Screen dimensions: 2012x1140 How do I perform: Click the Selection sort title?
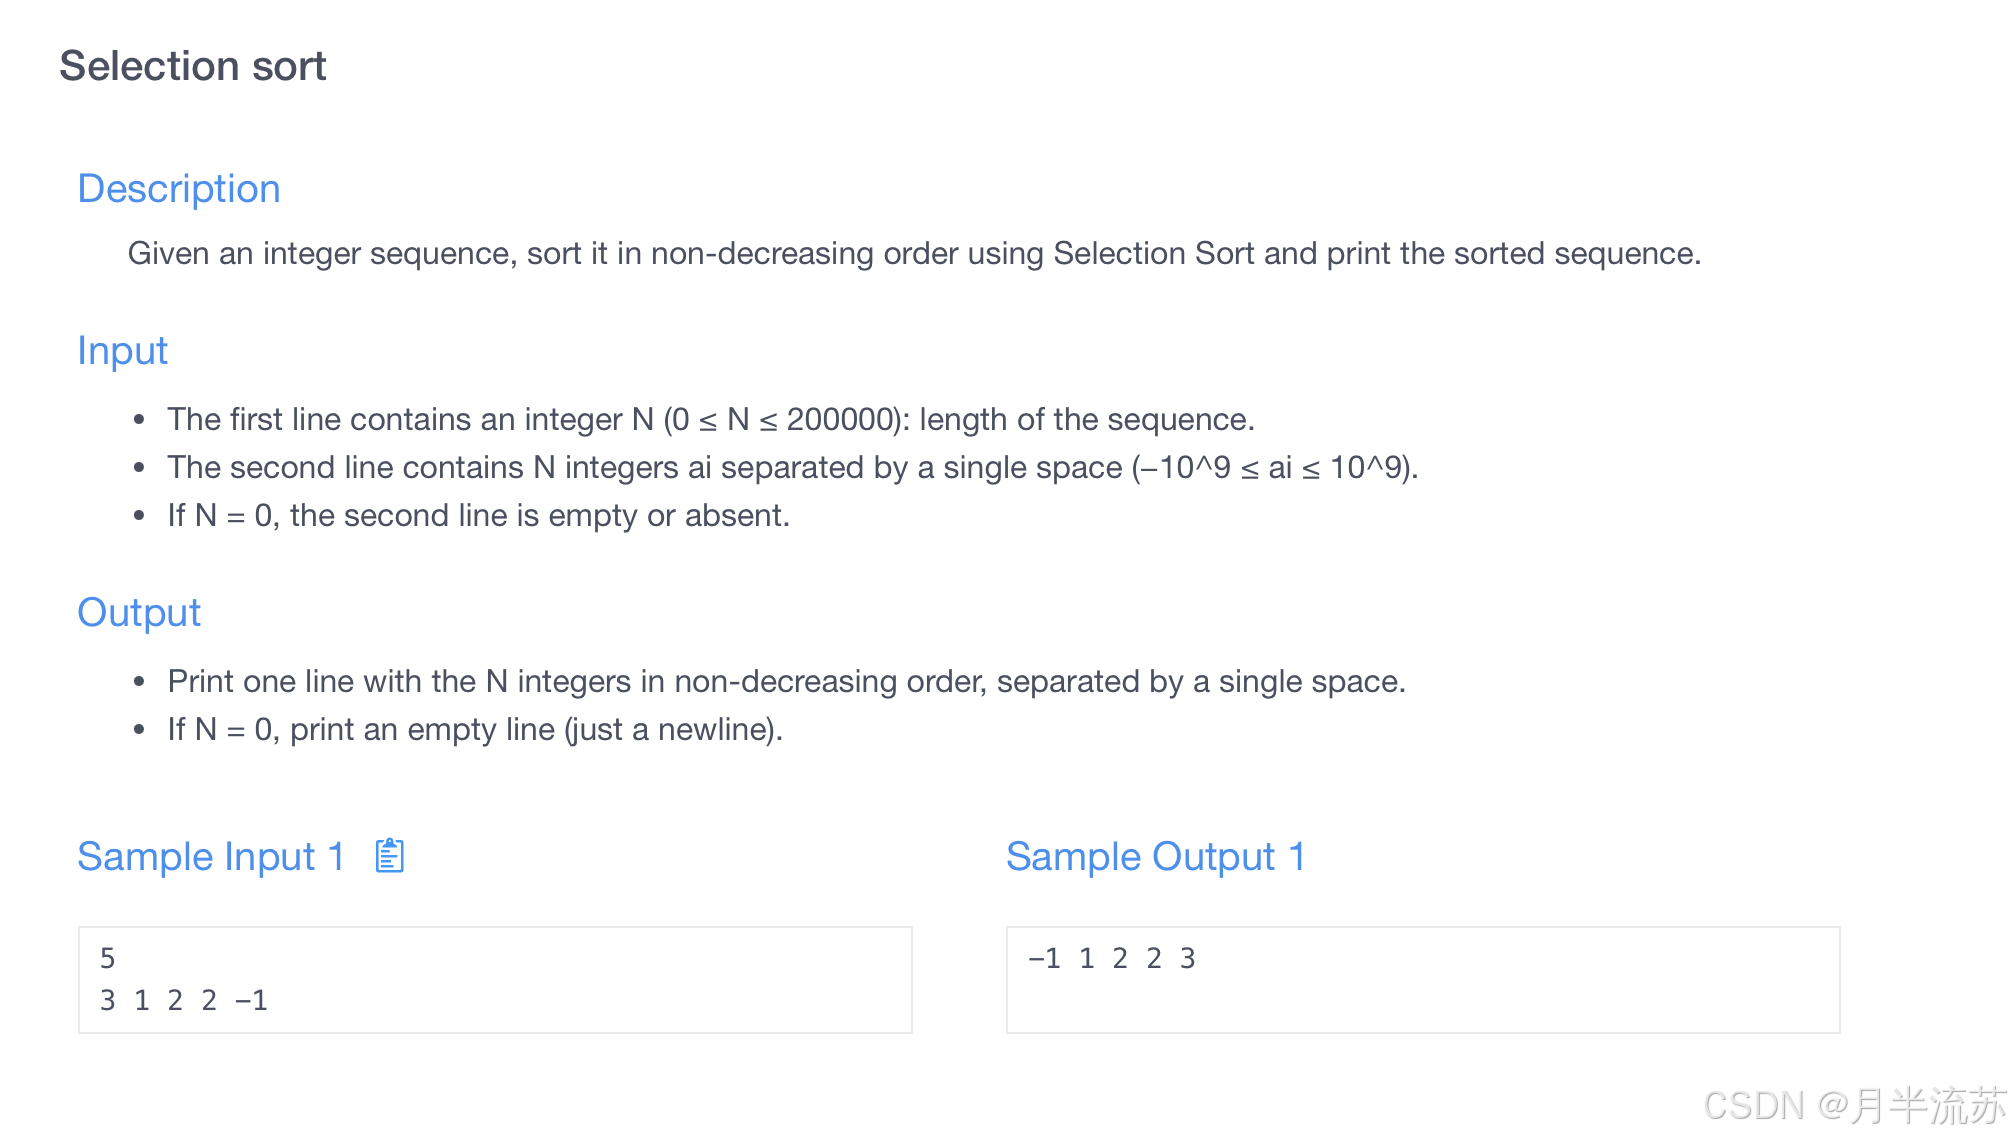tap(193, 66)
